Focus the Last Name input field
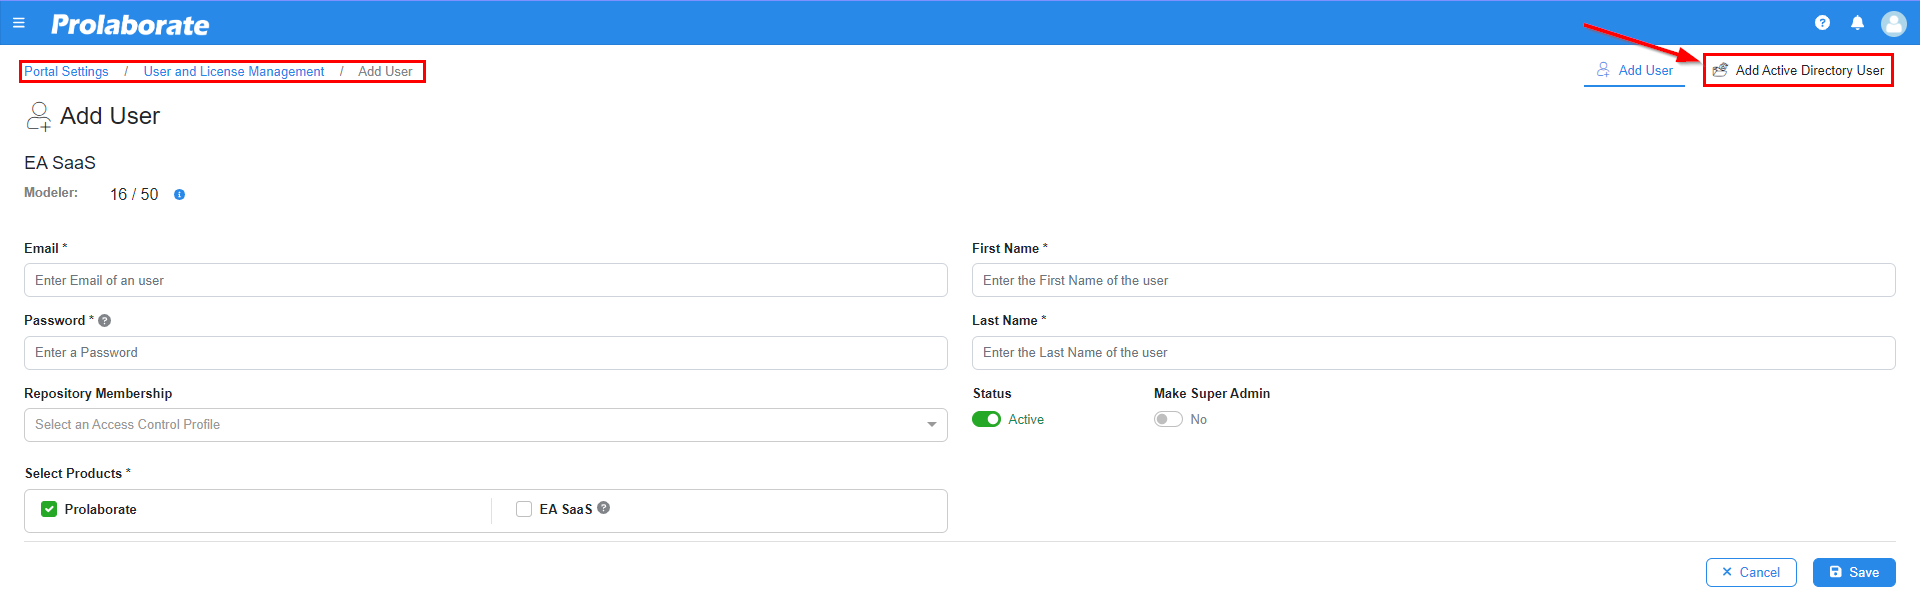The width and height of the screenshot is (1920, 594). coord(1434,353)
